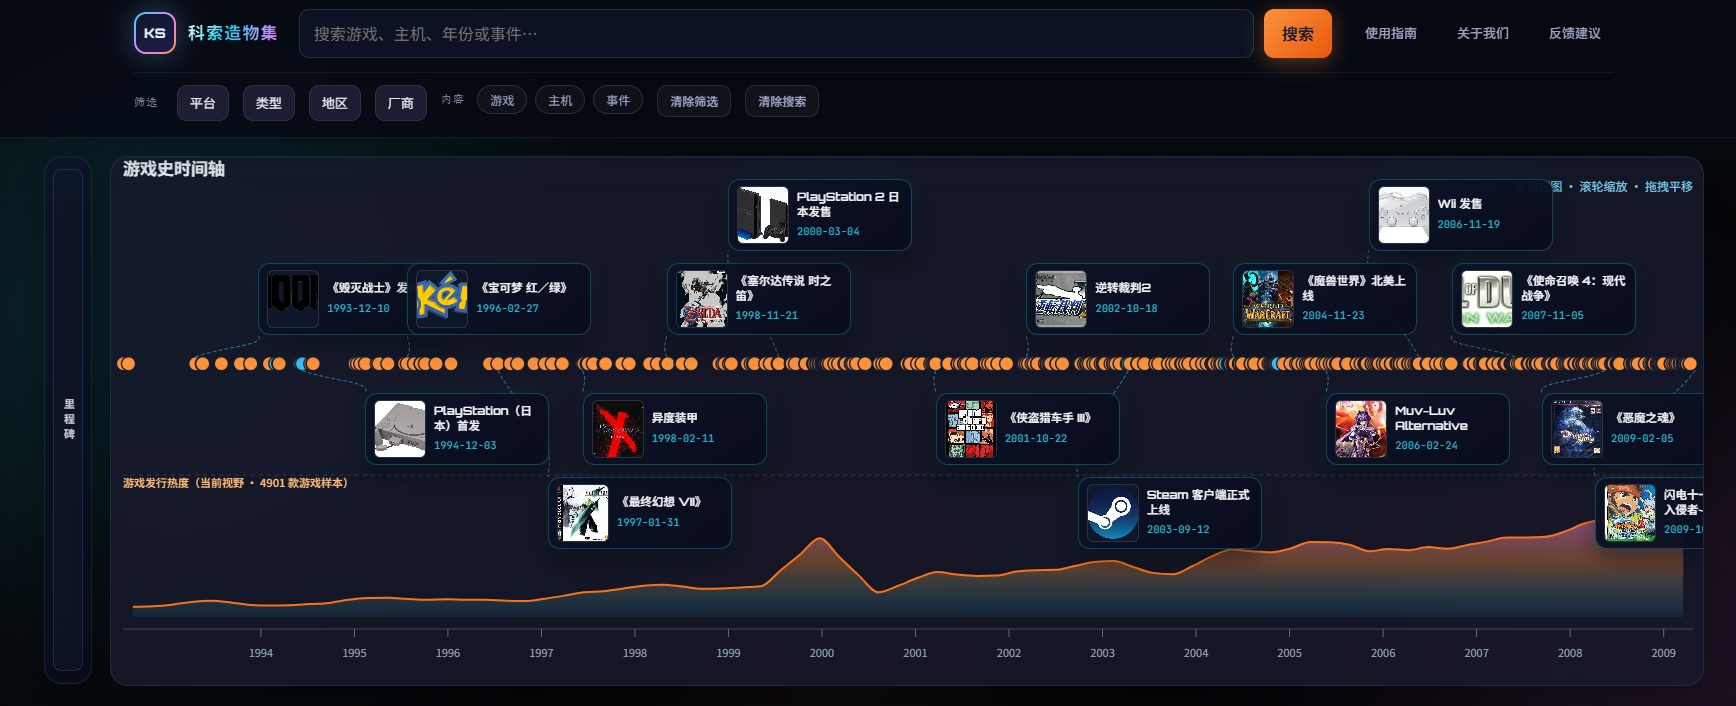
Task: Expand the 平台 filter dropdown
Action: click(203, 103)
